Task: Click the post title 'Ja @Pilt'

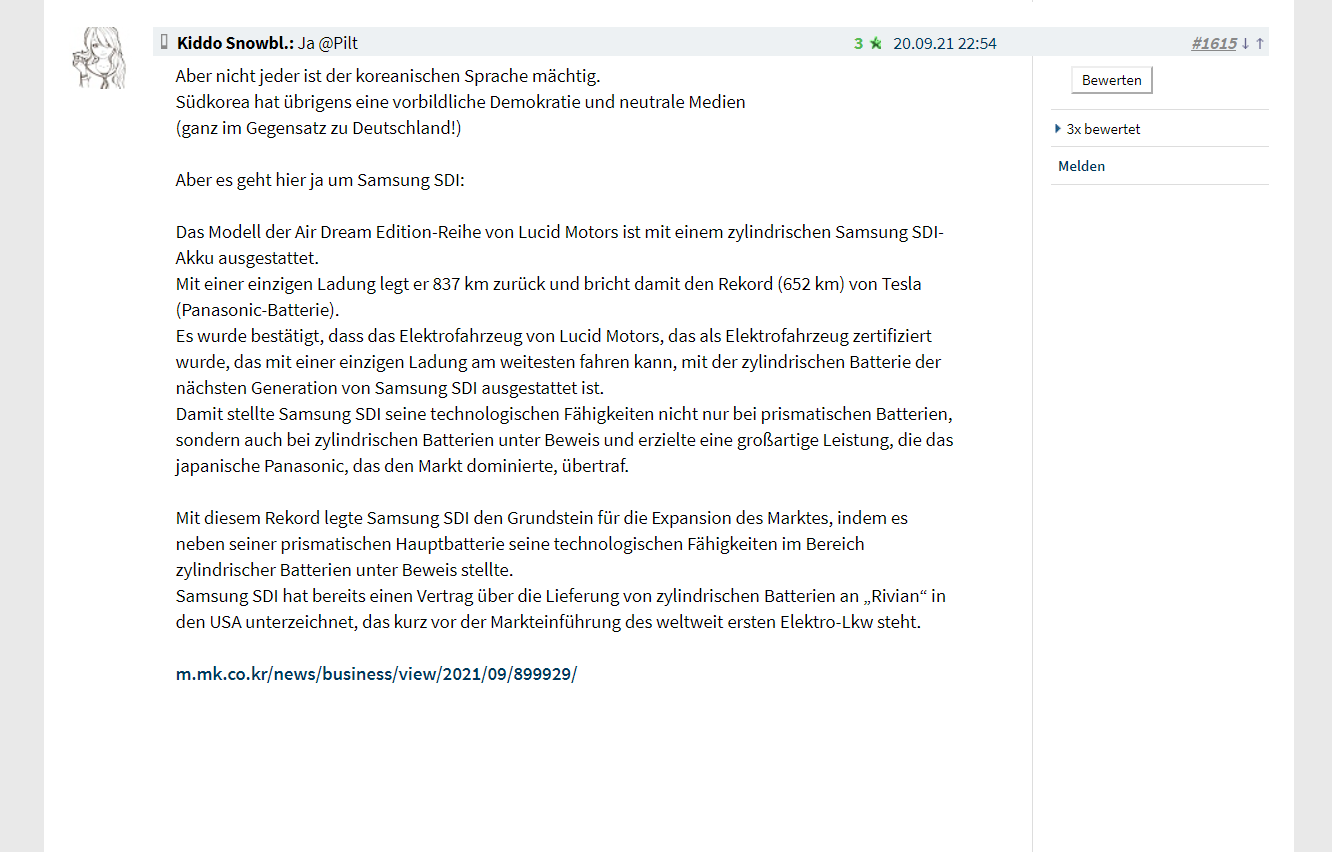Action: tap(328, 43)
